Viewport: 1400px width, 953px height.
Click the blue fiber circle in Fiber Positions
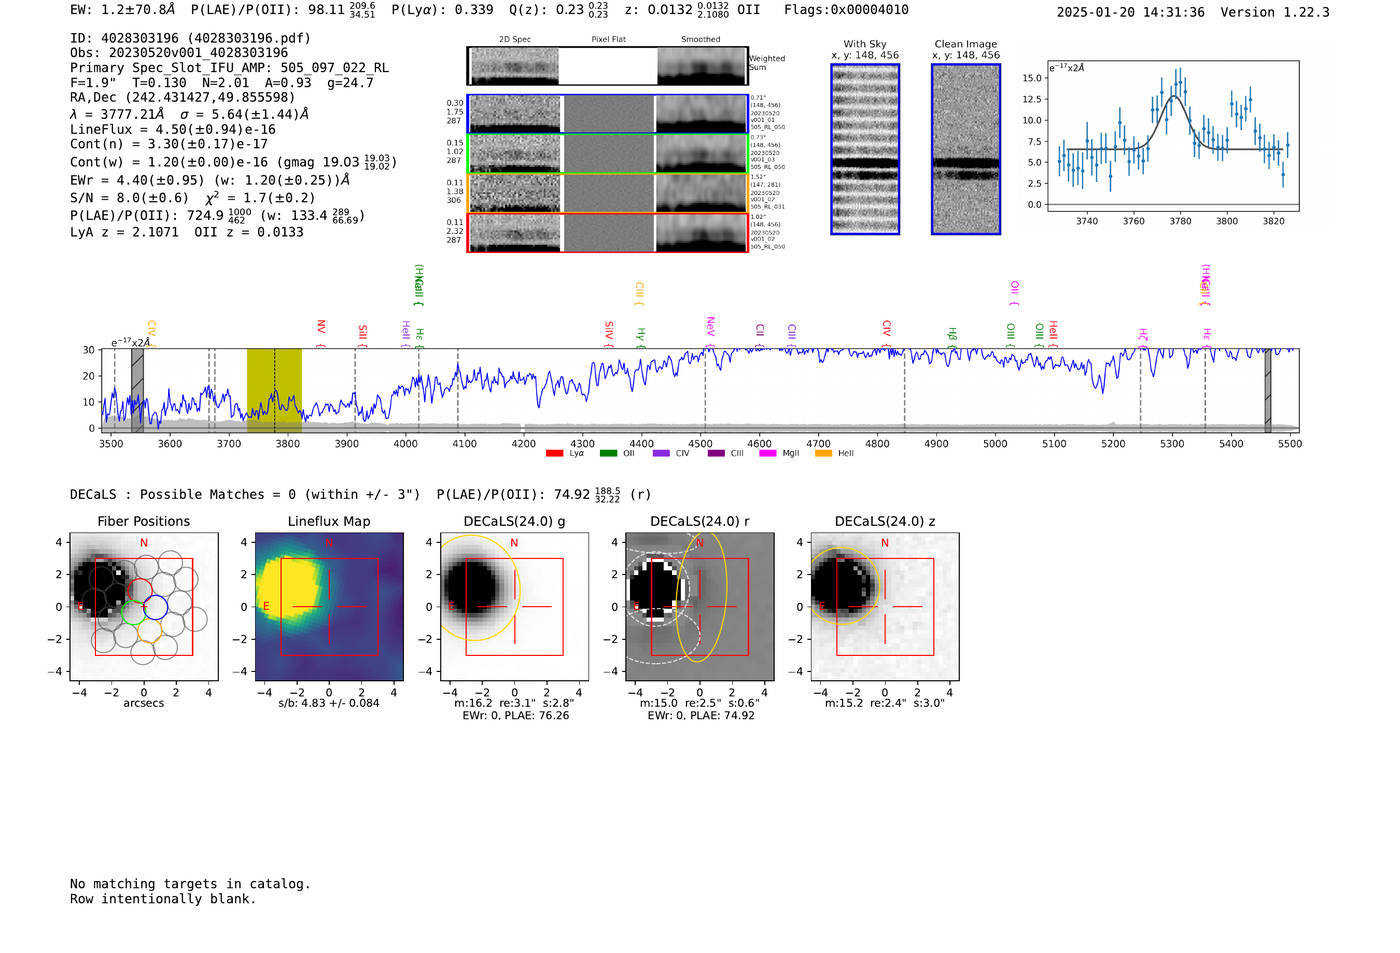click(x=154, y=606)
